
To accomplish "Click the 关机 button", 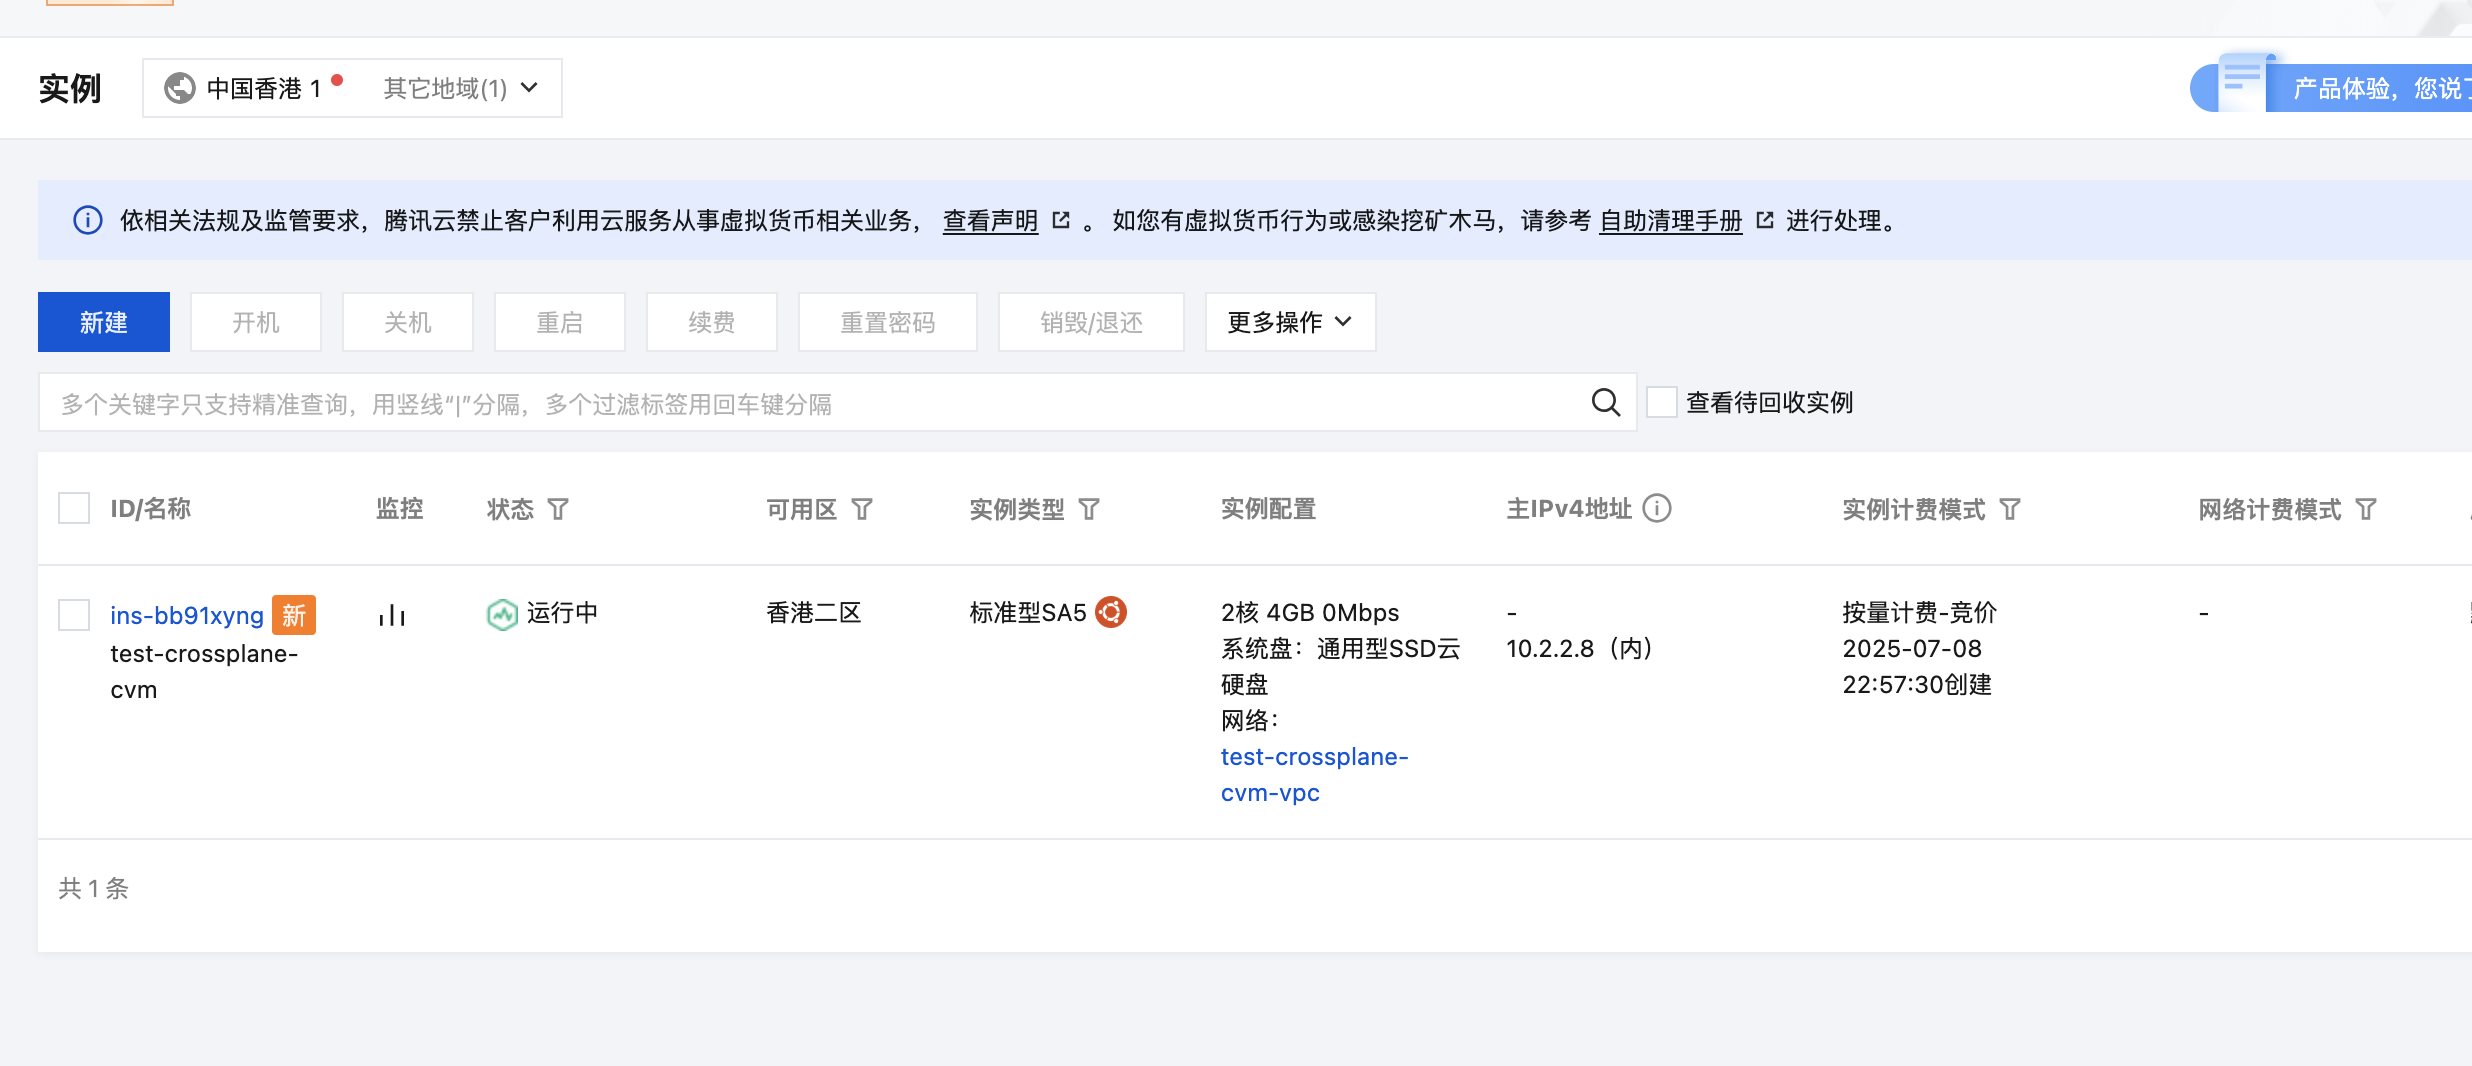I will [x=408, y=322].
